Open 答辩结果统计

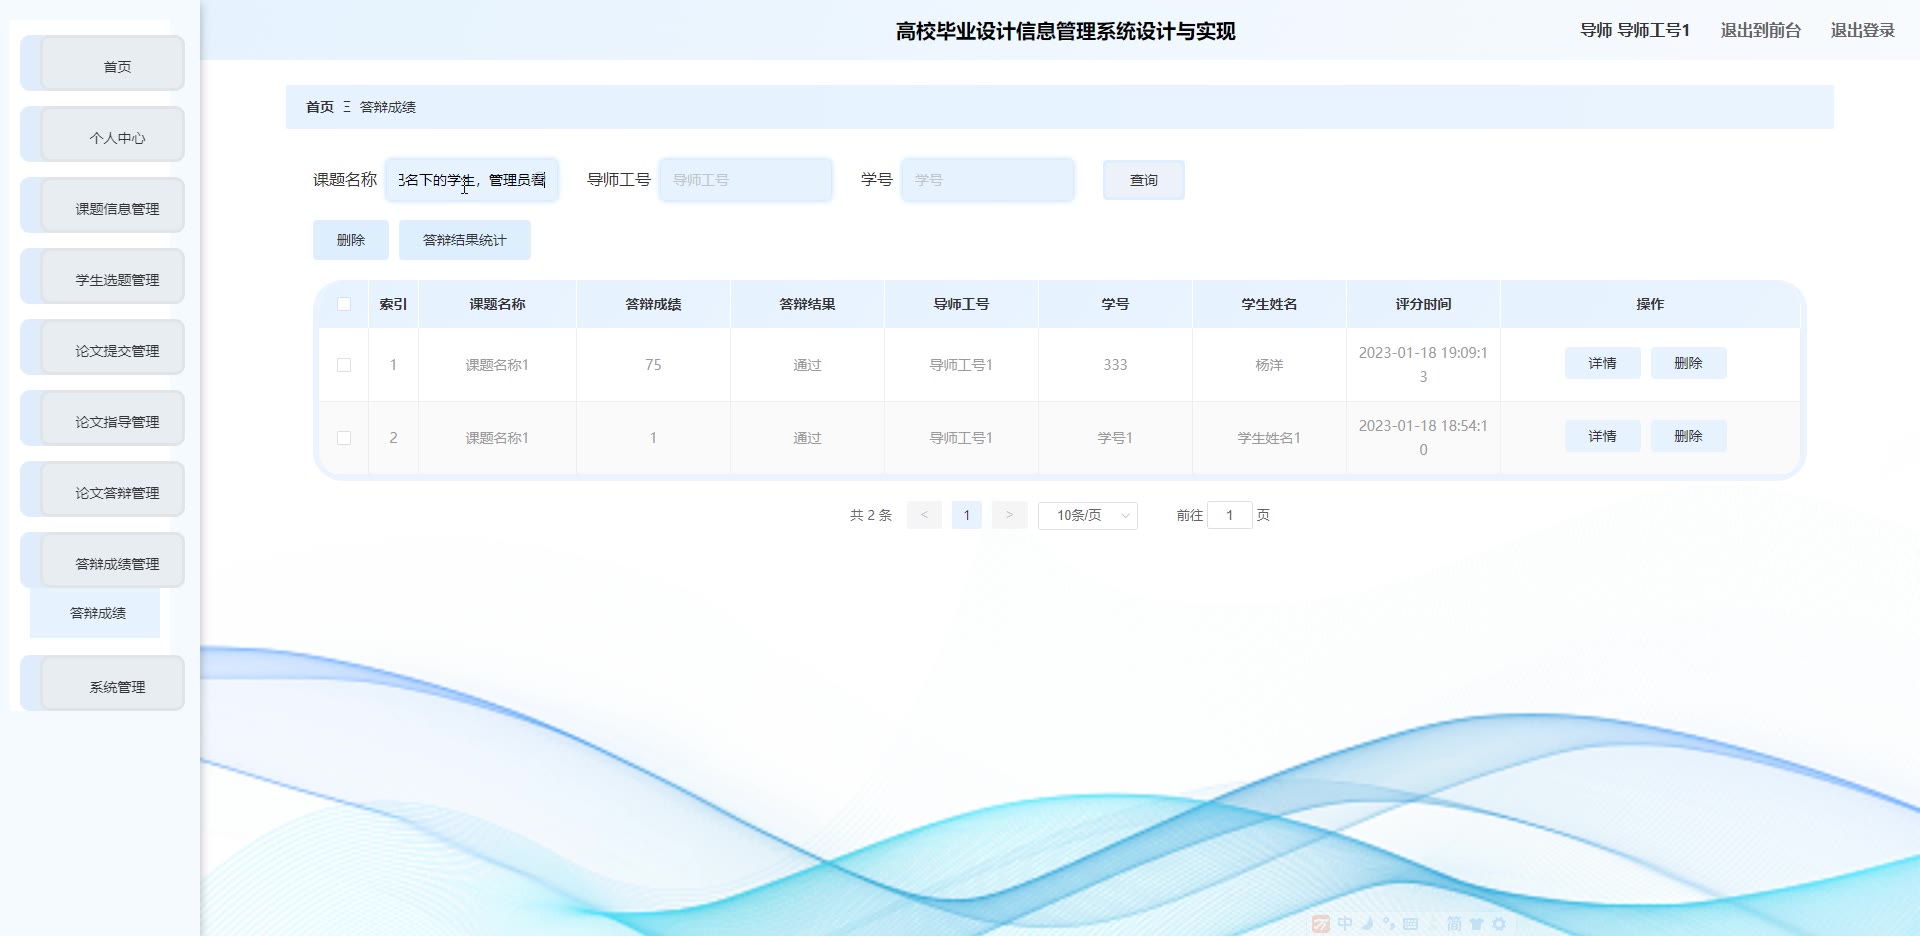(465, 240)
